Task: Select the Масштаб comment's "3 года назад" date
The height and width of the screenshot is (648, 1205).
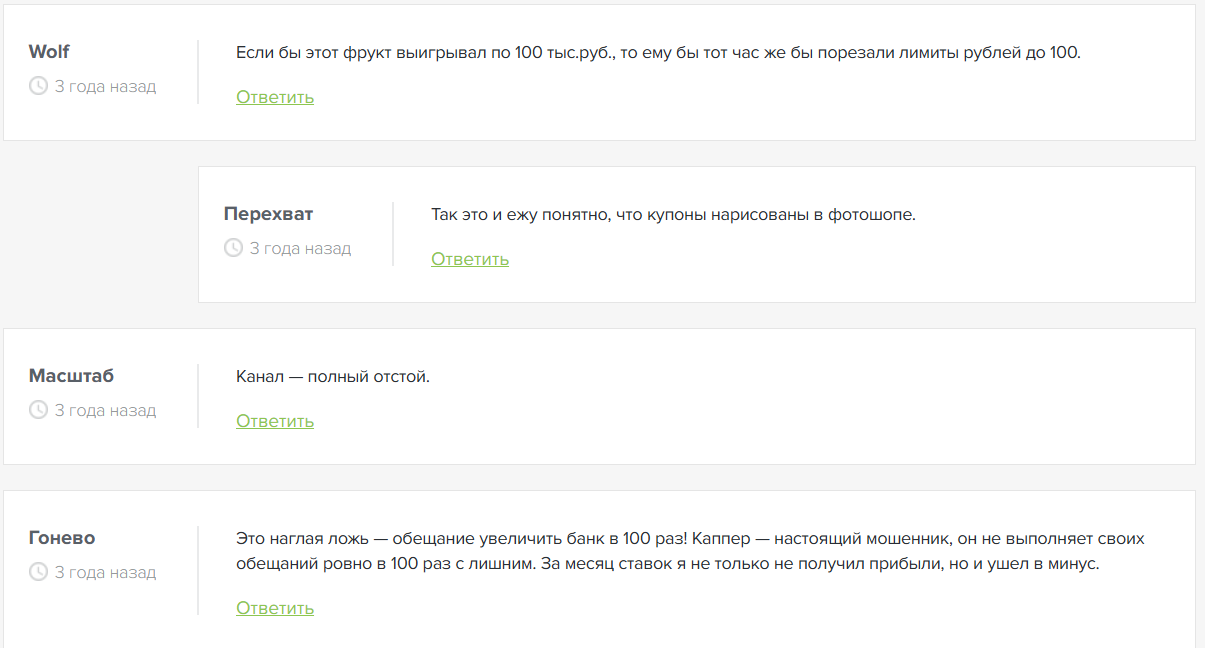Action: tap(105, 410)
